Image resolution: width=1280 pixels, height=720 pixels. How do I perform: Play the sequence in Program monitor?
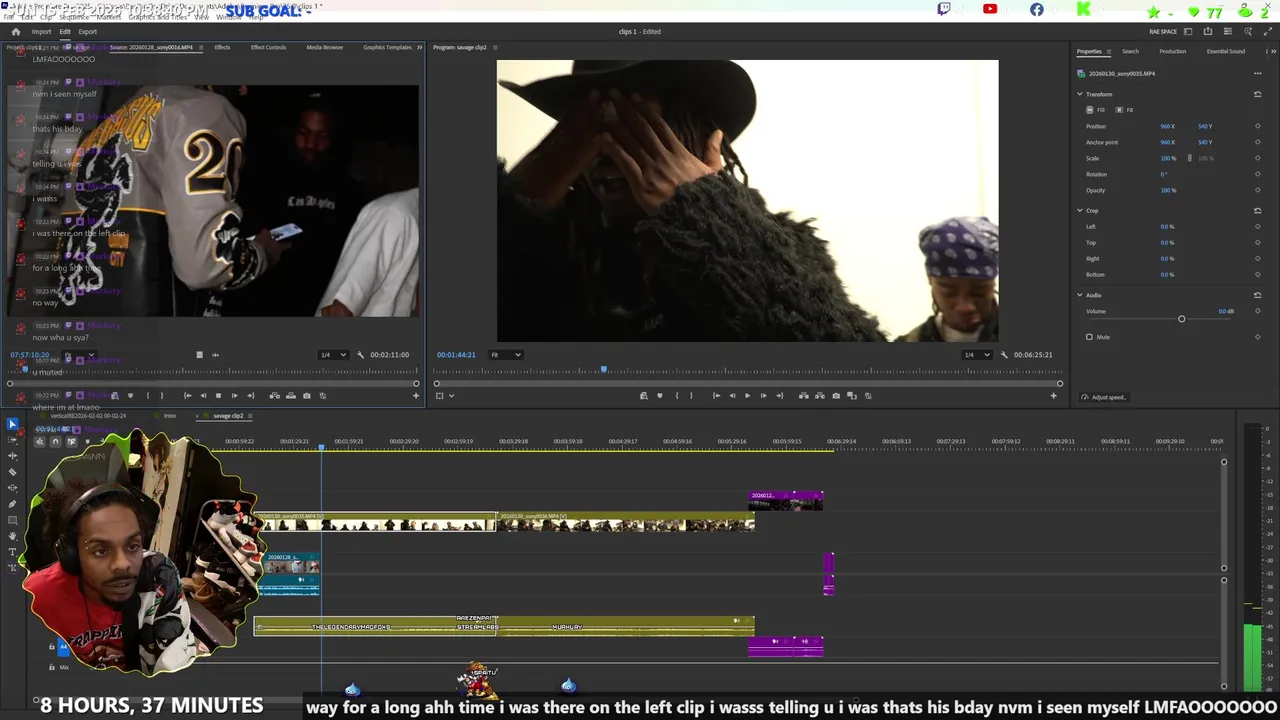point(747,395)
